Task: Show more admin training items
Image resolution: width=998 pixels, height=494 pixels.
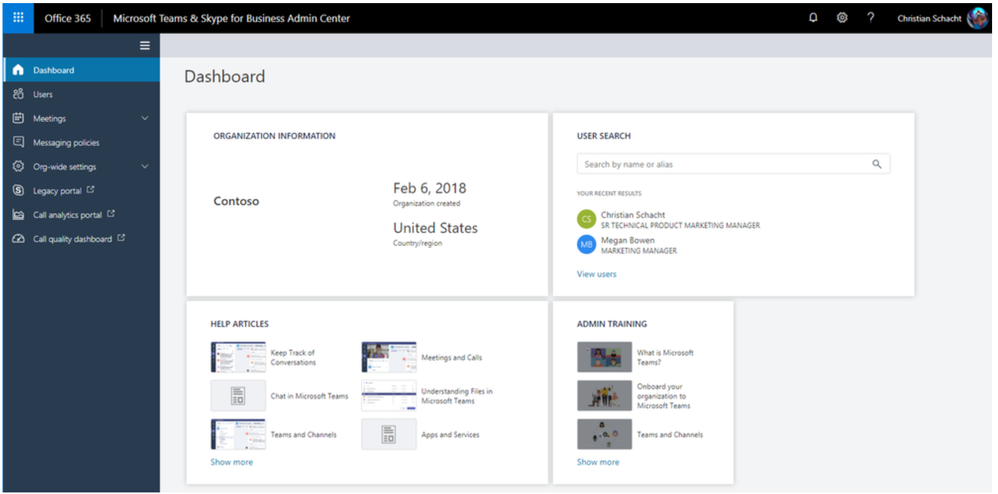Action: (597, 462)
